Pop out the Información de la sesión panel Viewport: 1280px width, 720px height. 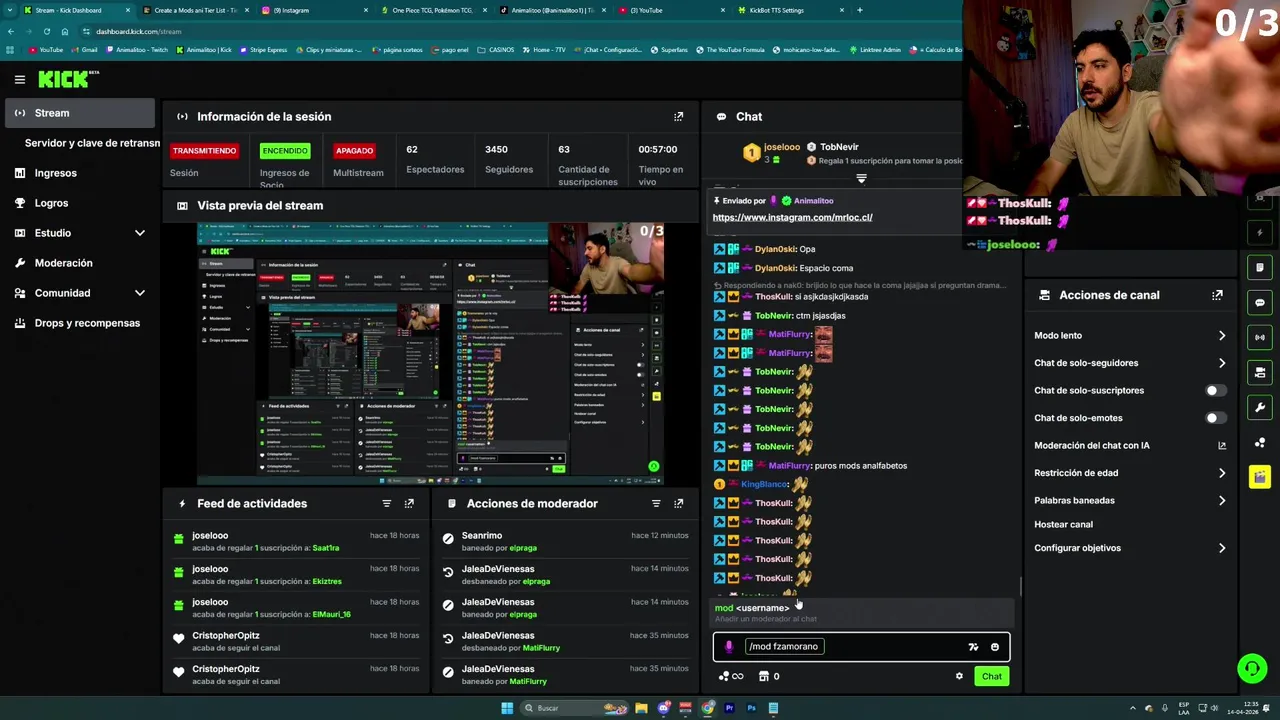(679, 116)
